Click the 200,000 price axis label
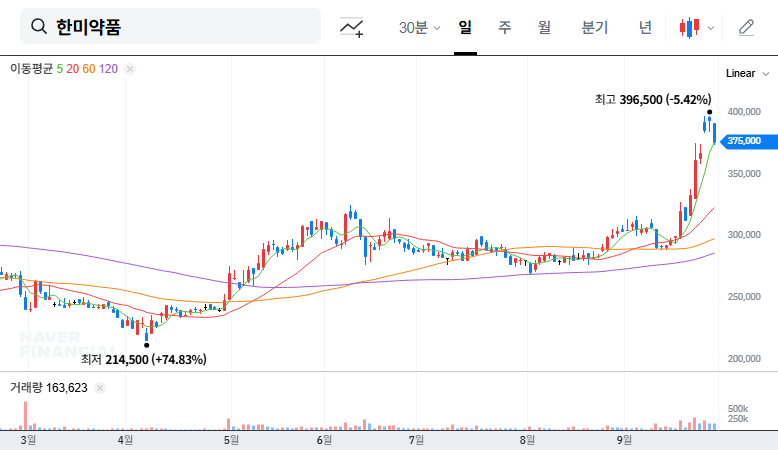 [x=744, y=358]
